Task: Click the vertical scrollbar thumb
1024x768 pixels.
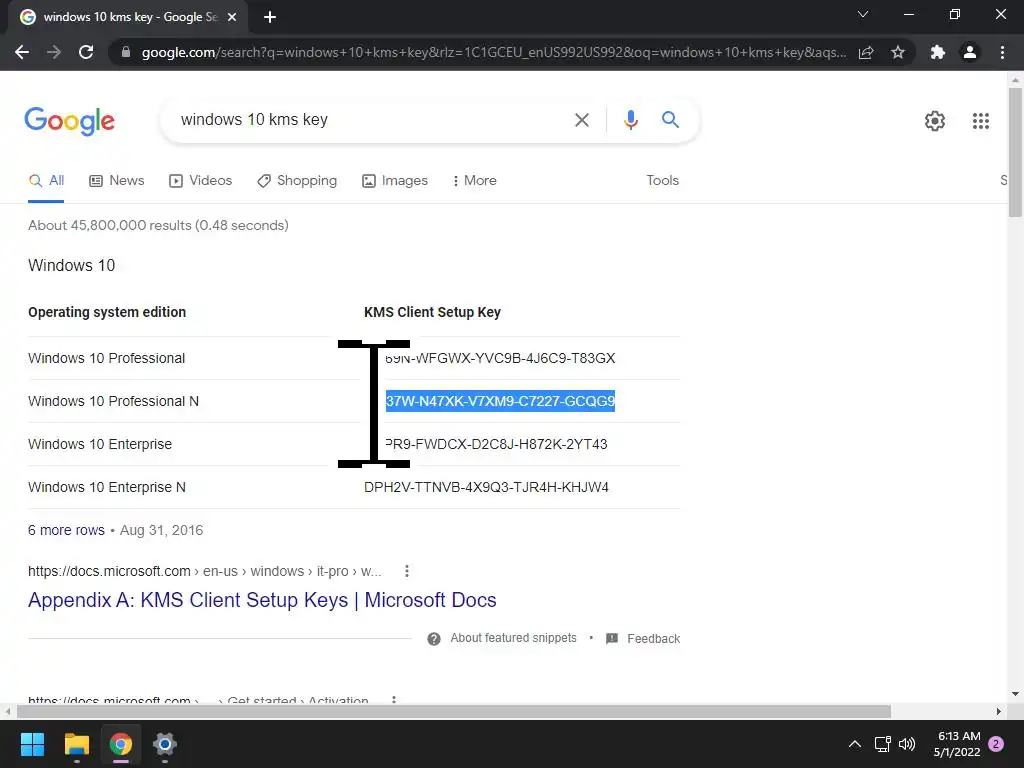Action: pyautogui.click(x=1015, y=152)
